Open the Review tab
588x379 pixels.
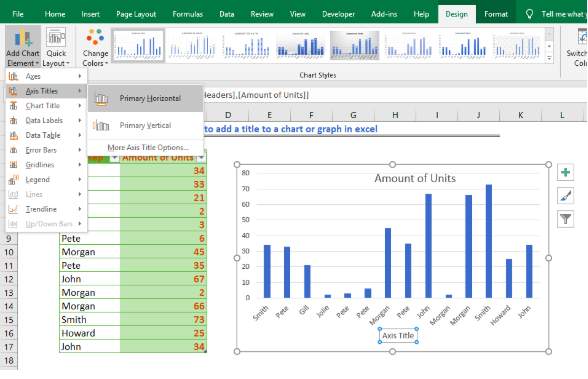point(262,14)
